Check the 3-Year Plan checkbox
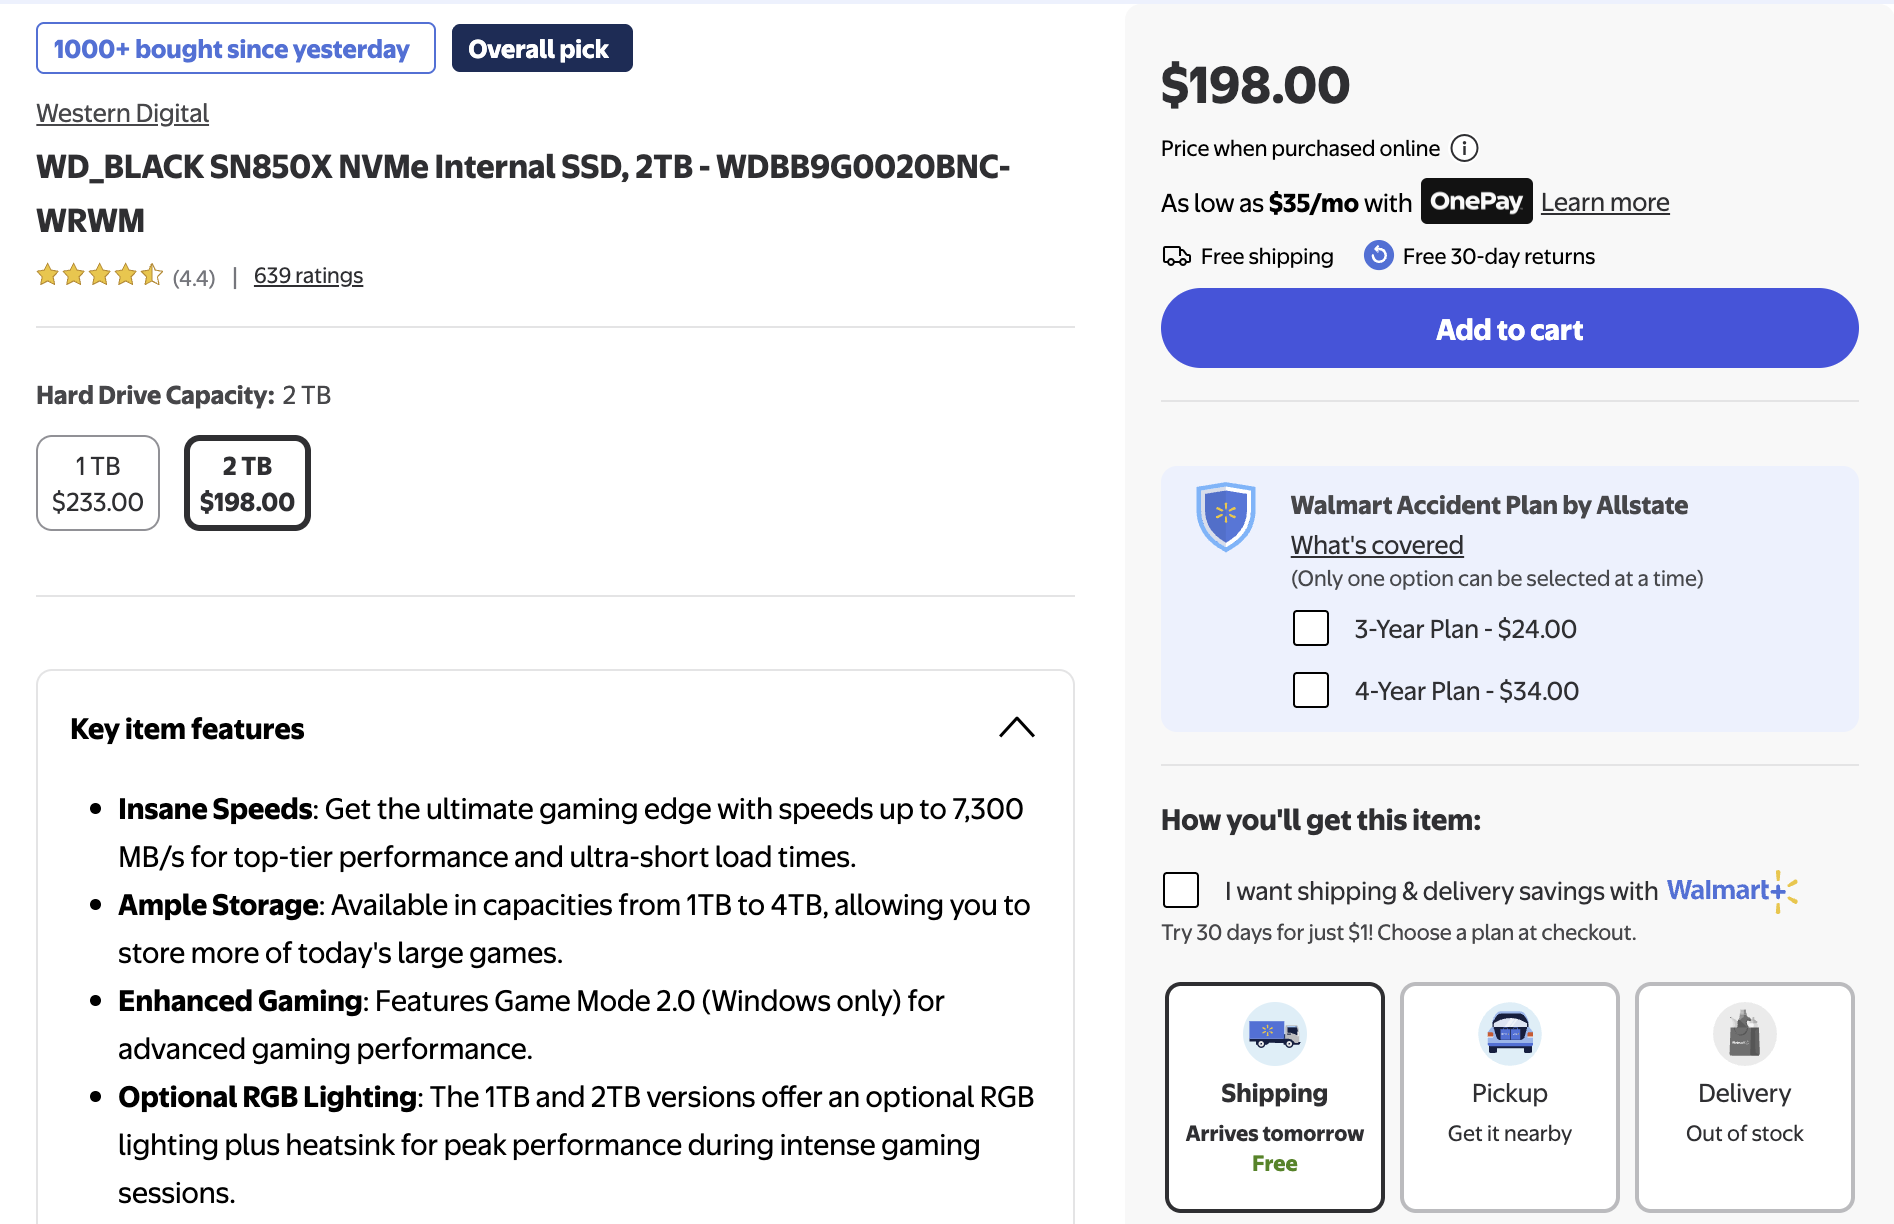The image size is (1894, 1224). pos(1310,629)
